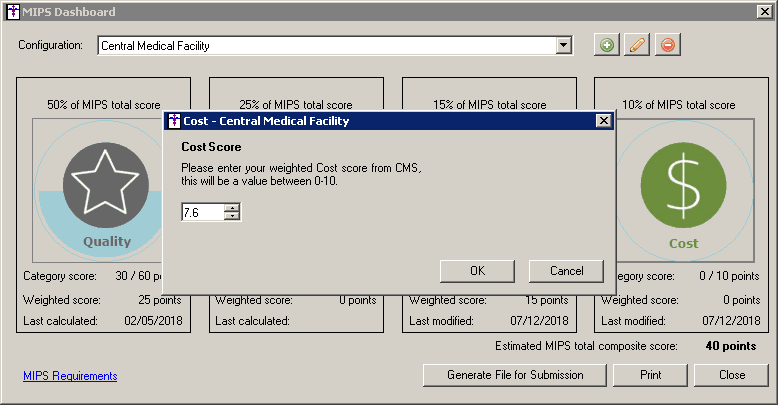Cancel the Cost score dialog
The width and height of the screenshot is (778, 405).
[x=565, y=271]
